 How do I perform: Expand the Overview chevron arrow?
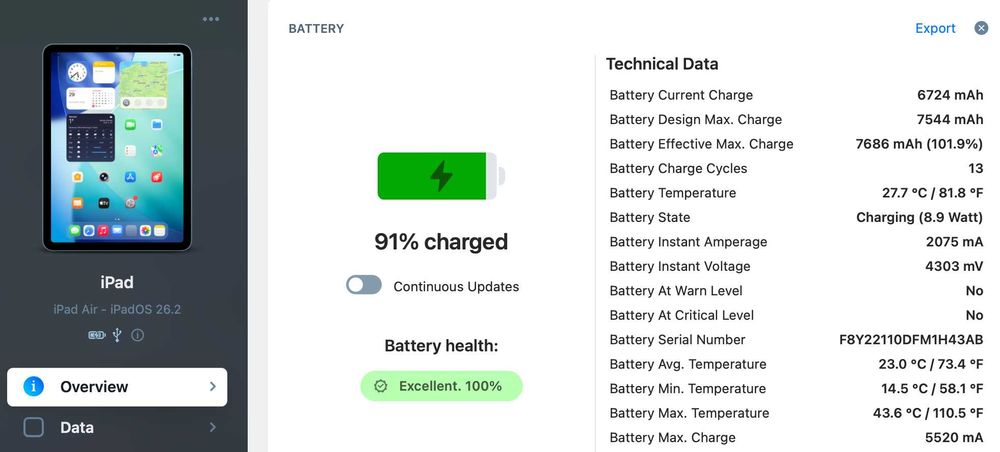pyautogui.click(x=212, y=387)
